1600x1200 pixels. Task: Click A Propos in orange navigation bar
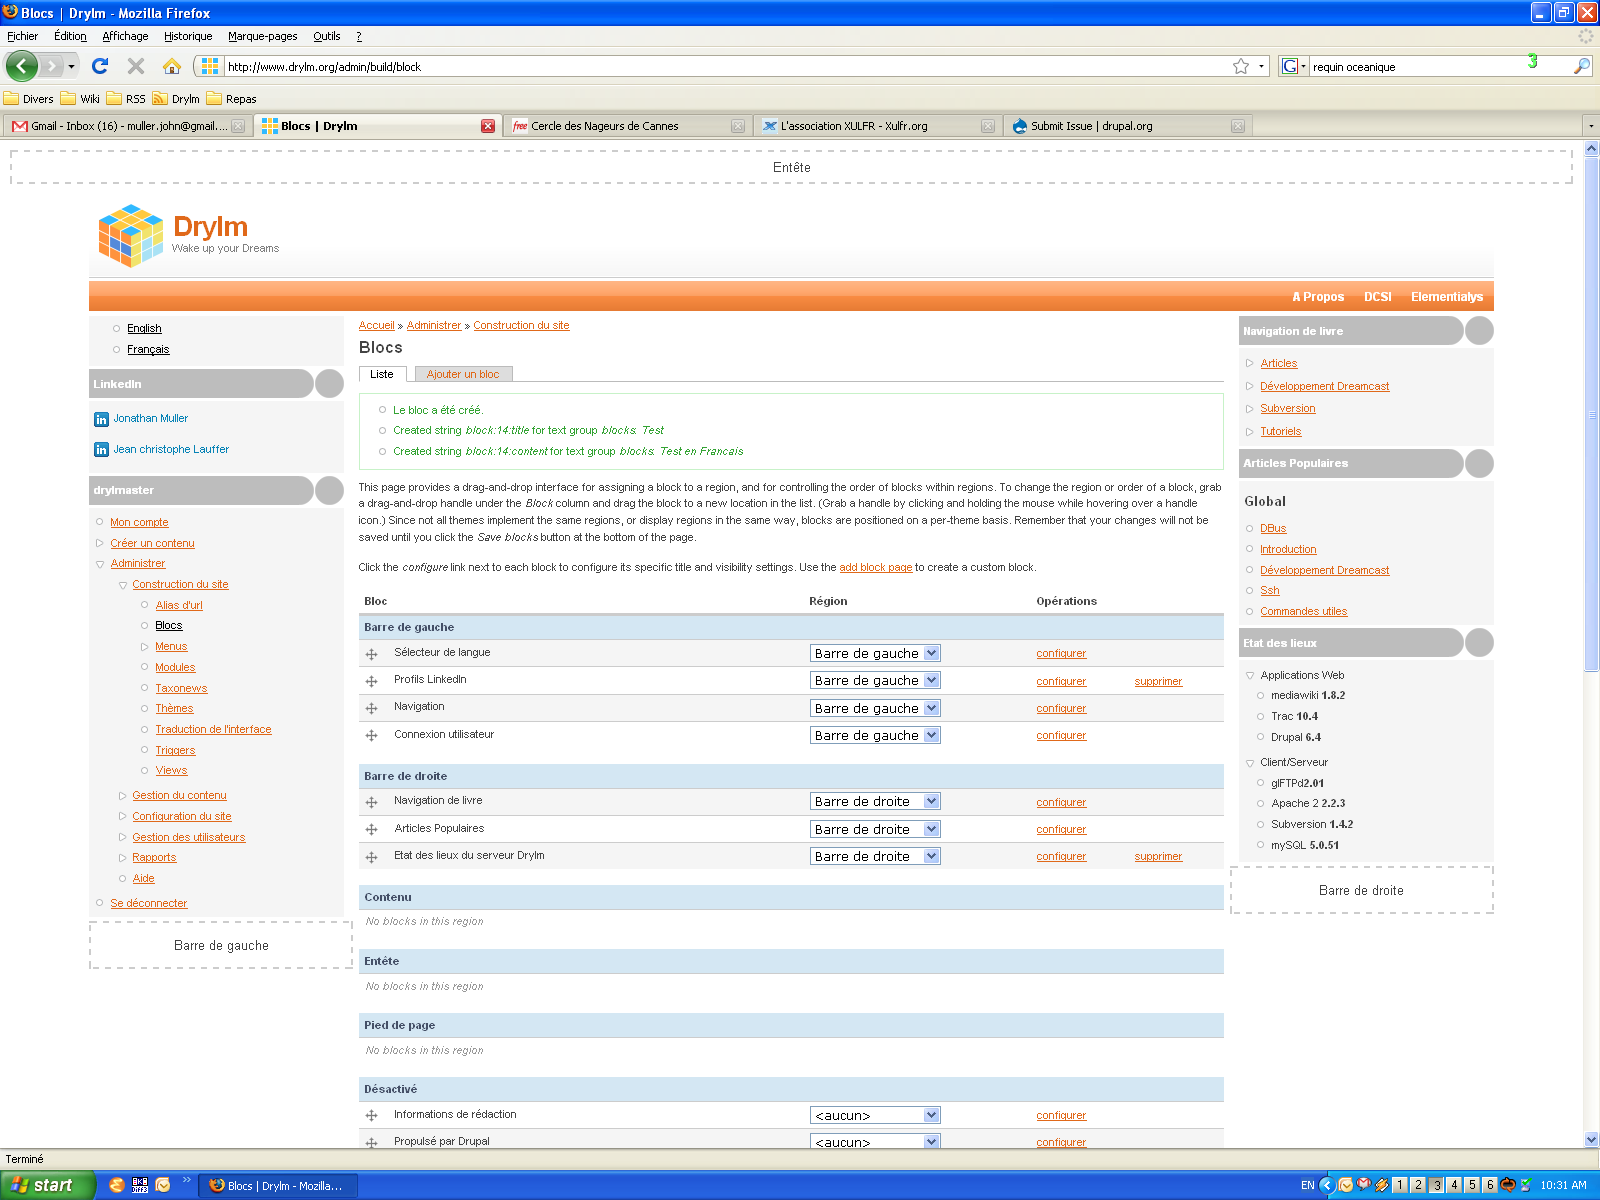(1318, 297)
